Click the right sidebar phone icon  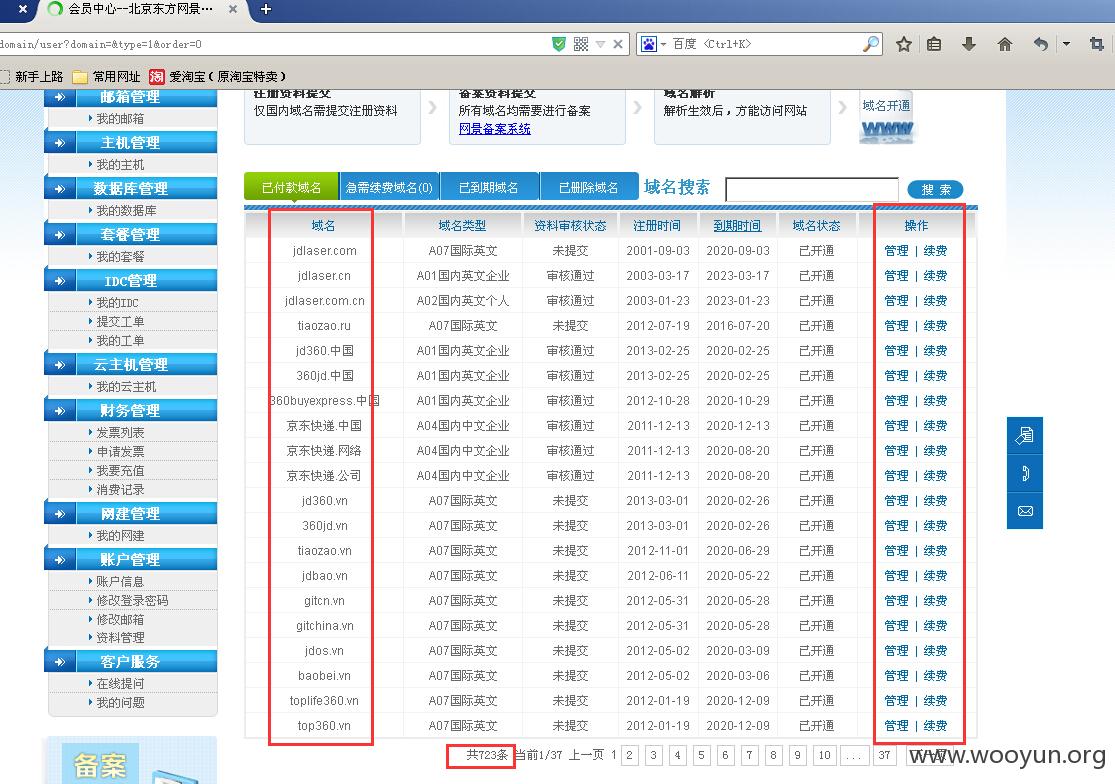pos(1025,473)
